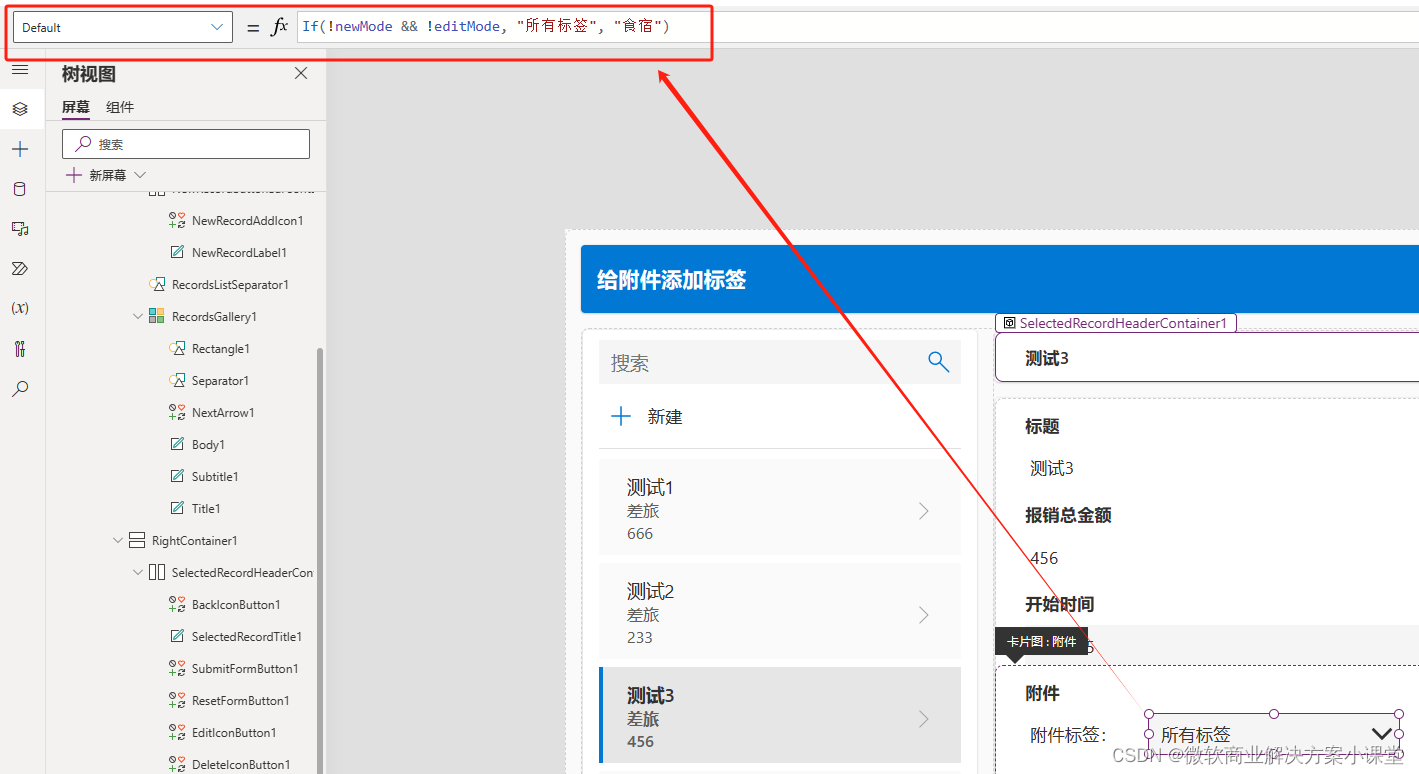Click the 开始时间 field label
The width and height of the screenshot is (1419, 774).
[1059, 604]
